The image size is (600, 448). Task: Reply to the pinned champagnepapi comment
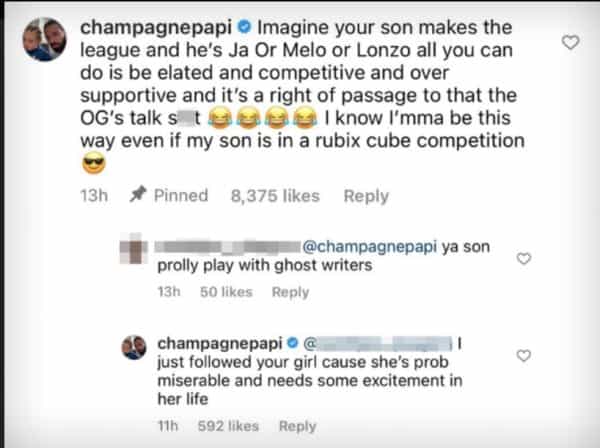pyautogui.click(x=366, y=197)
